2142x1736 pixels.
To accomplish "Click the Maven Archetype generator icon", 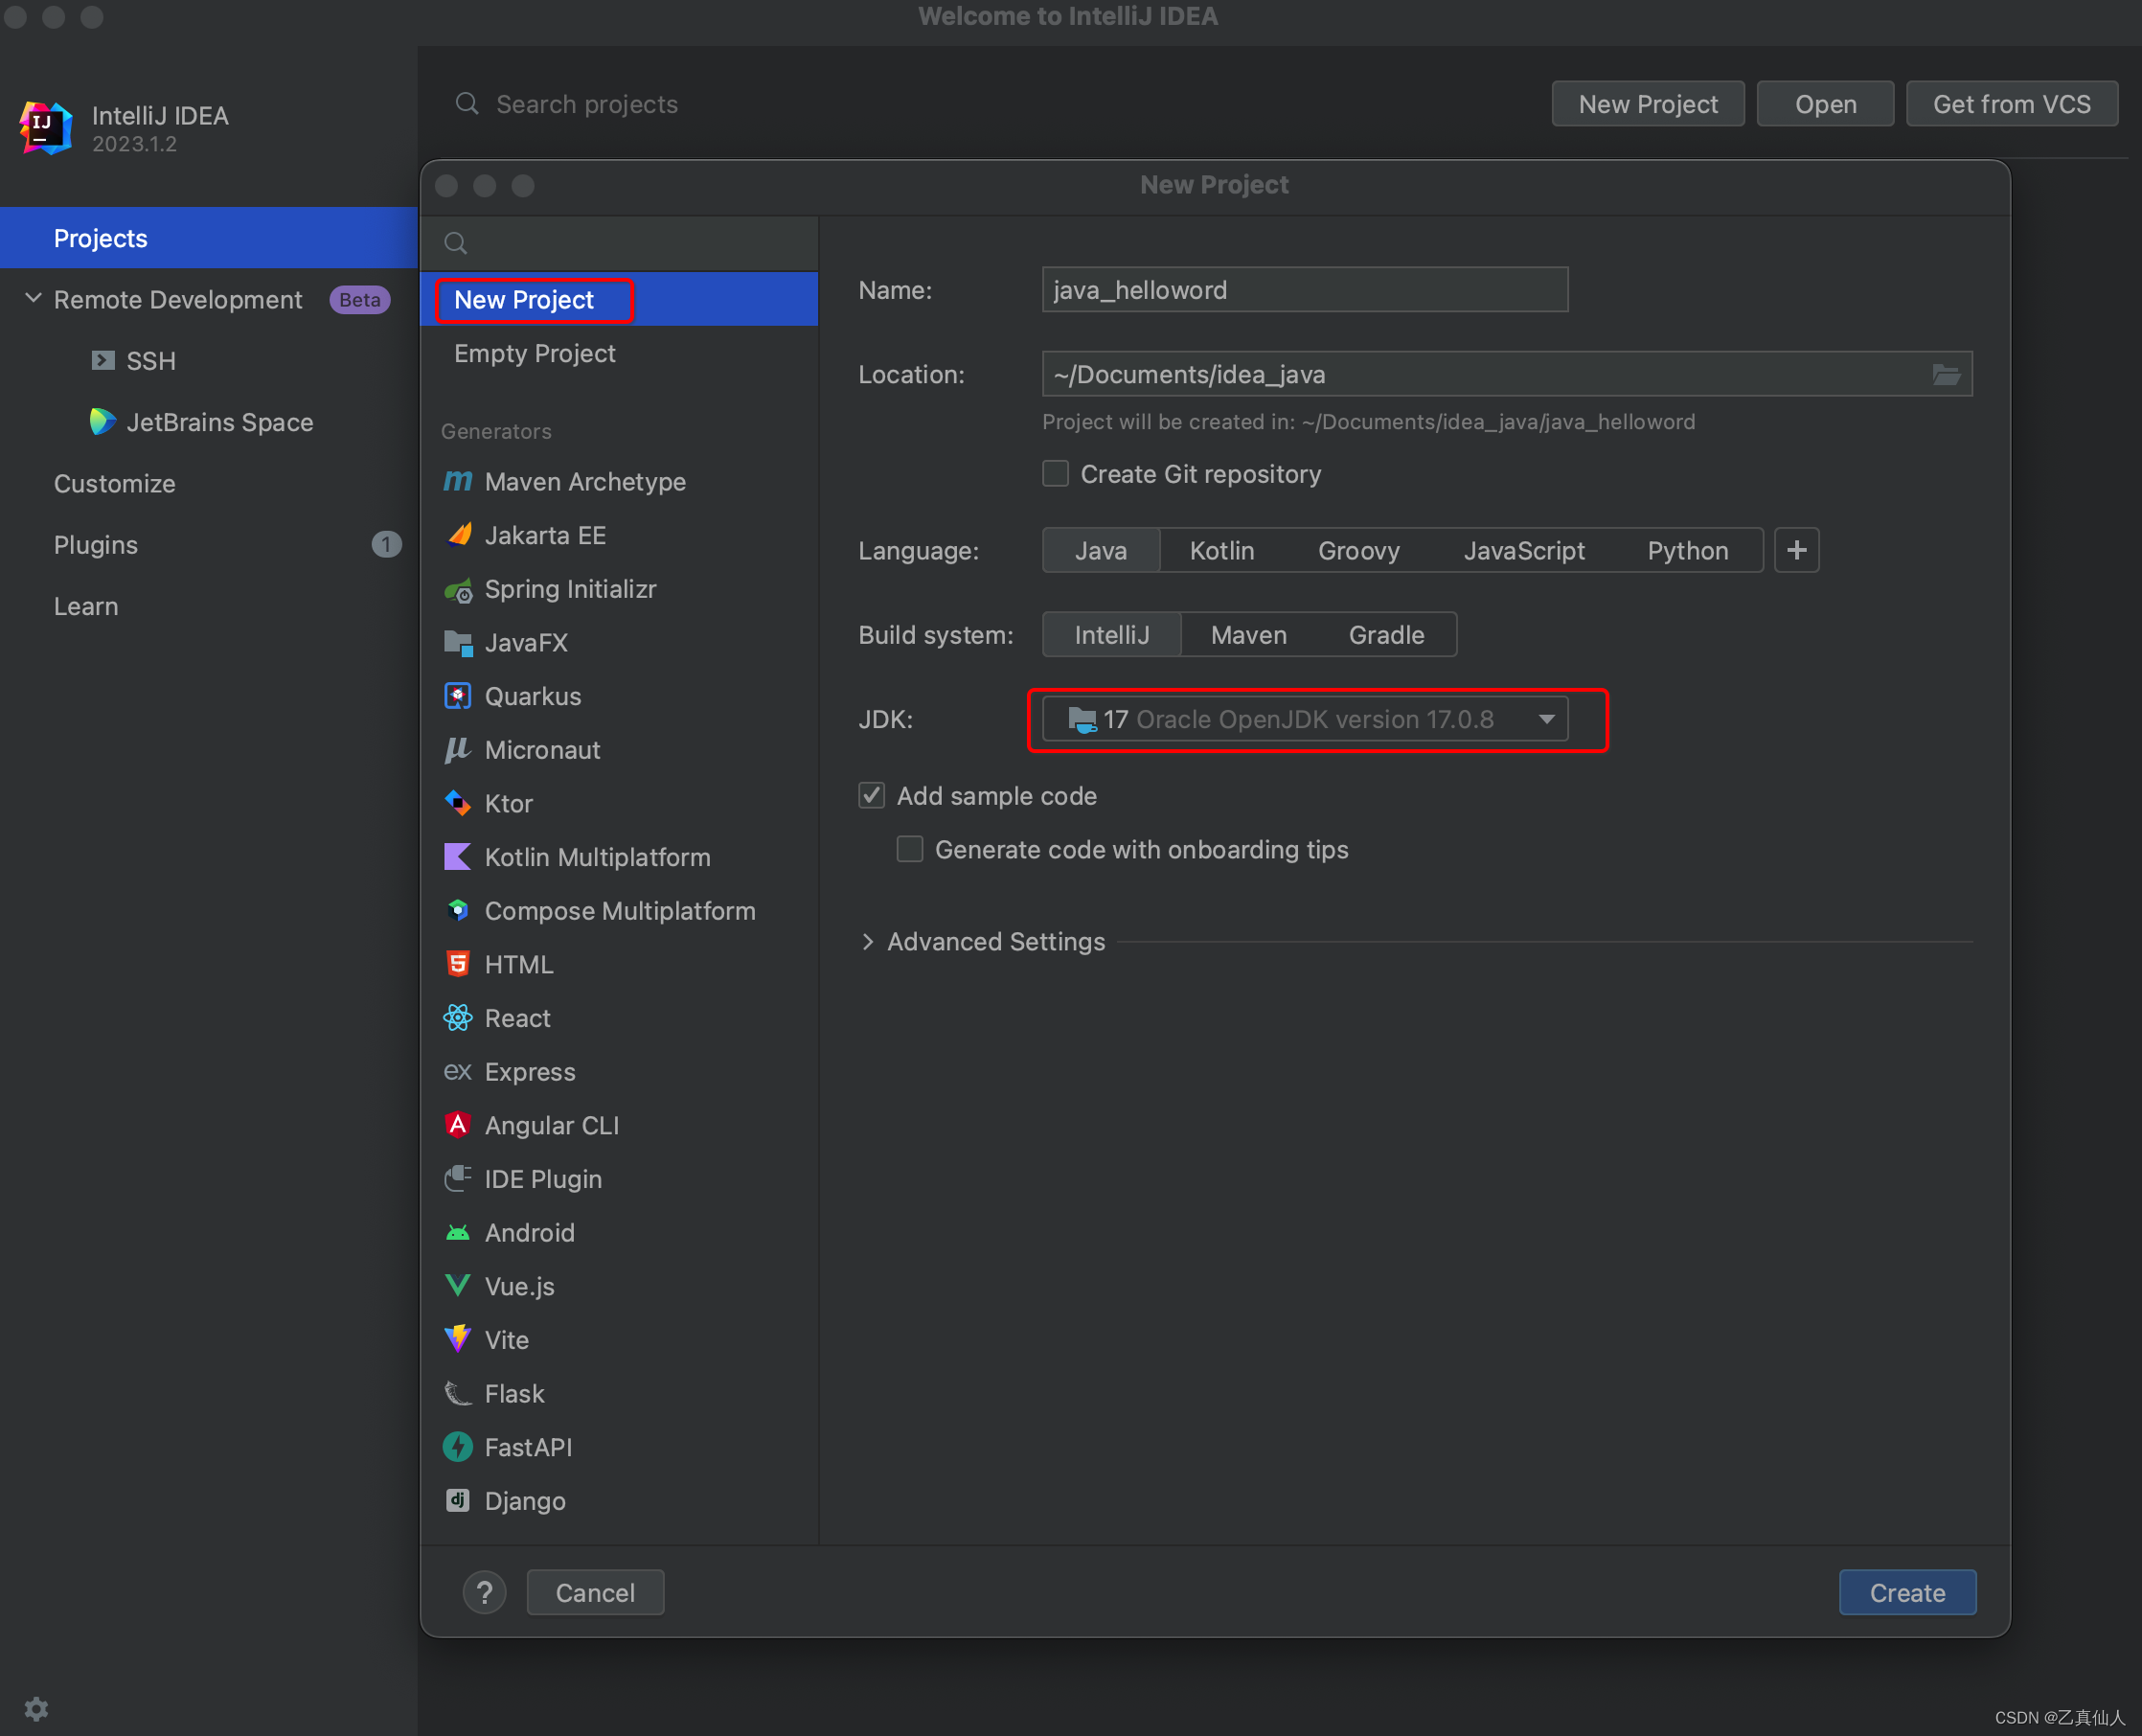I will tap(457, 478).
